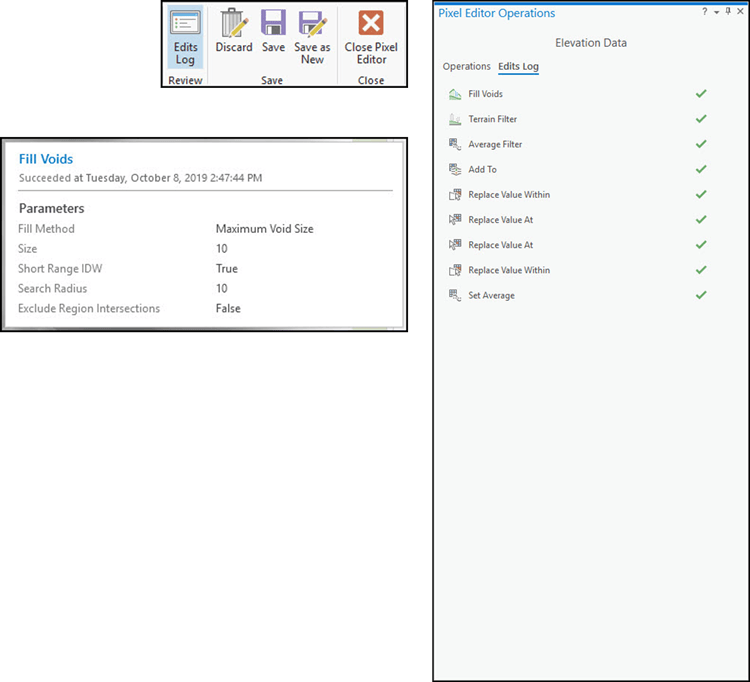Select the Edits Log tab
The width and height of the screenshot is (750, 682).
(518, 66)
